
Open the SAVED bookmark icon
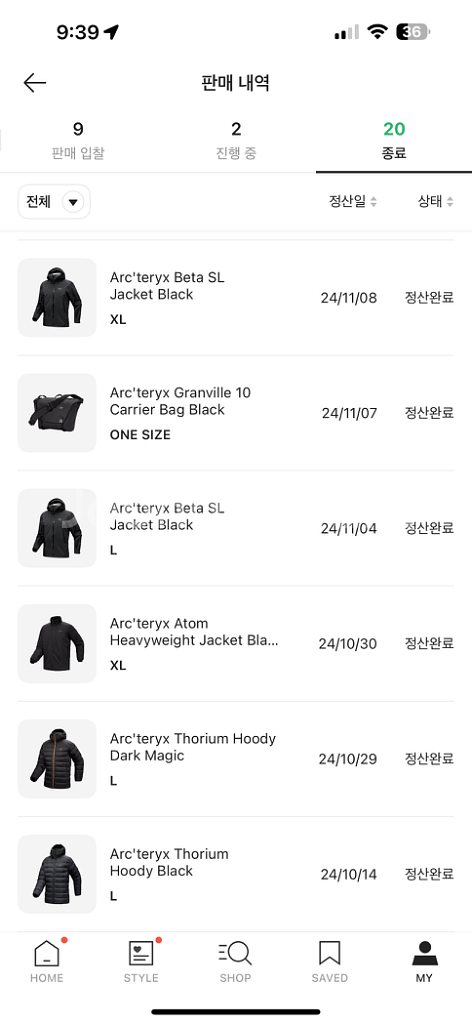click(x=330, y=953)
